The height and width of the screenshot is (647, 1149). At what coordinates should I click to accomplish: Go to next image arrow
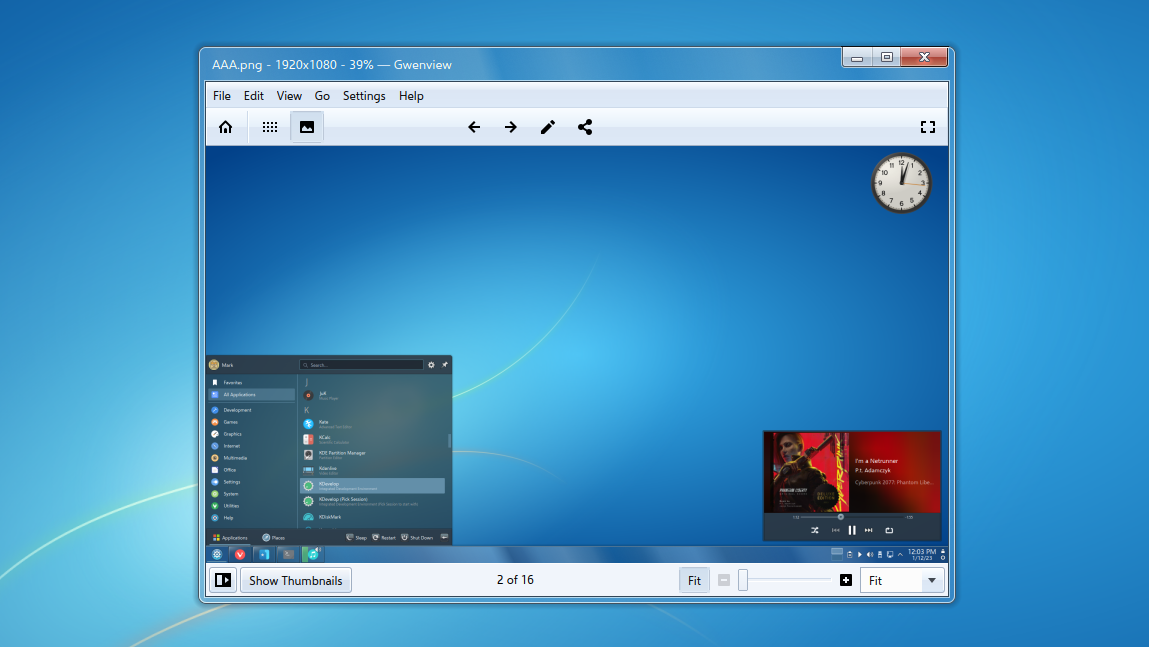click(x=511, y=127)
